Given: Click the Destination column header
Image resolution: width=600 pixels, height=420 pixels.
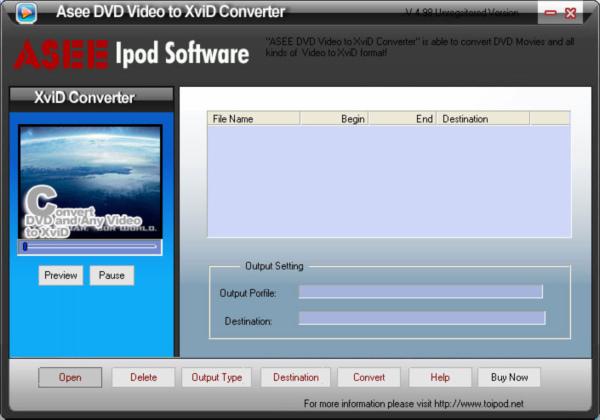Looking at the screenshot, I should (x=483, y=118).
